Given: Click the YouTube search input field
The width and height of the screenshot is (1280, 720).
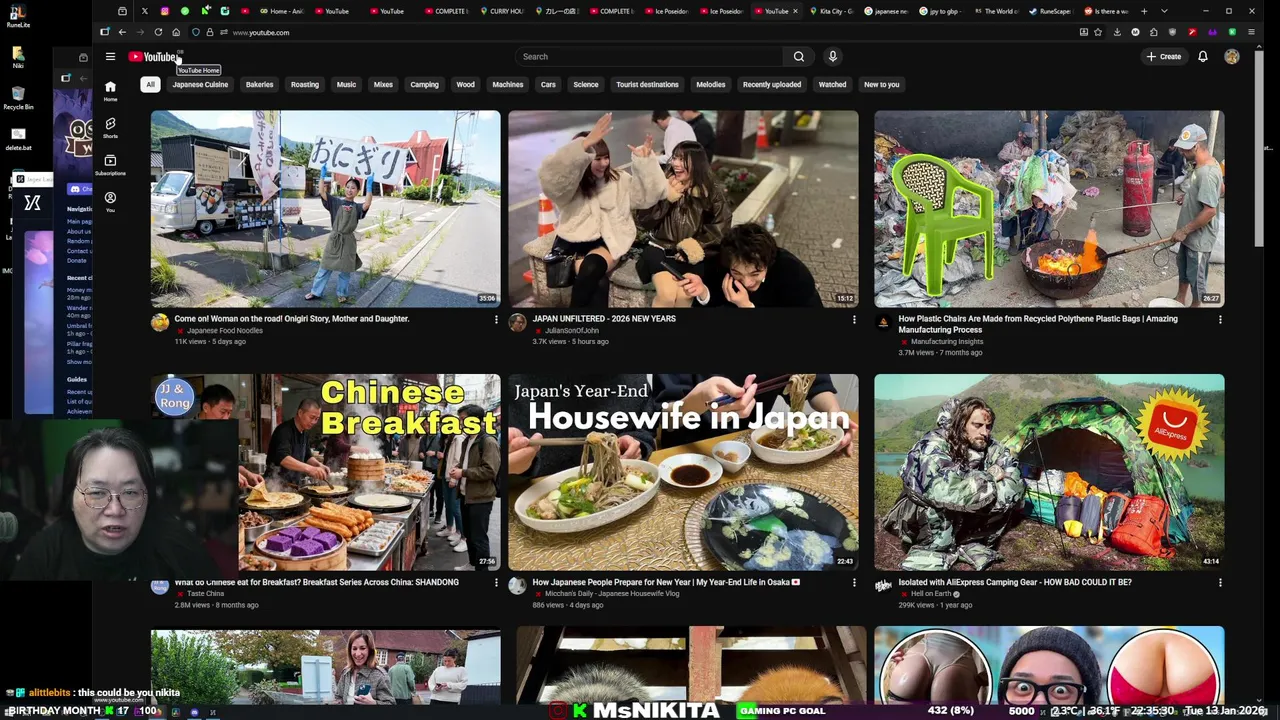Looking at the screenshot, I should coord(650,57).
